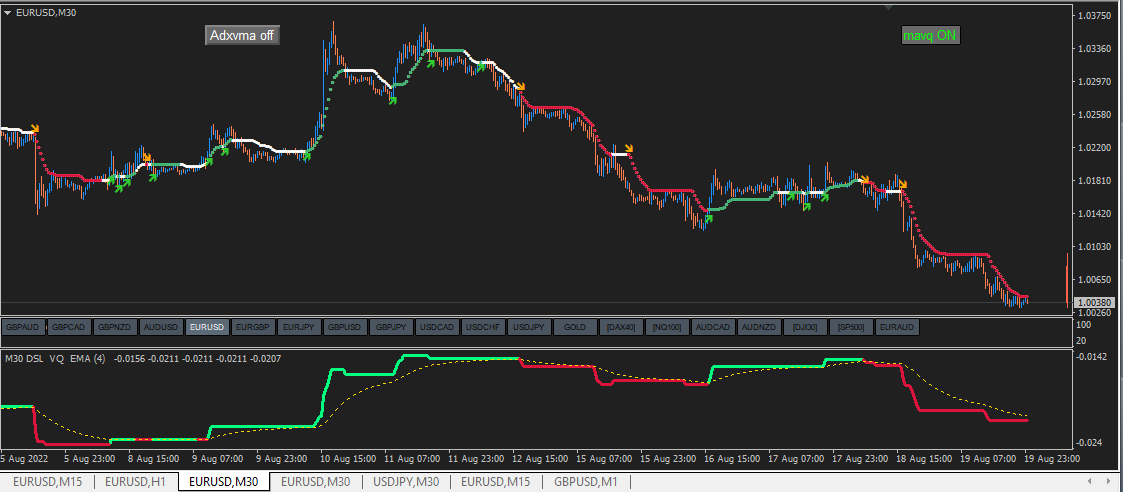
Task: Click the 1.03750 price scale label
Action: [x=1092, y=15]
